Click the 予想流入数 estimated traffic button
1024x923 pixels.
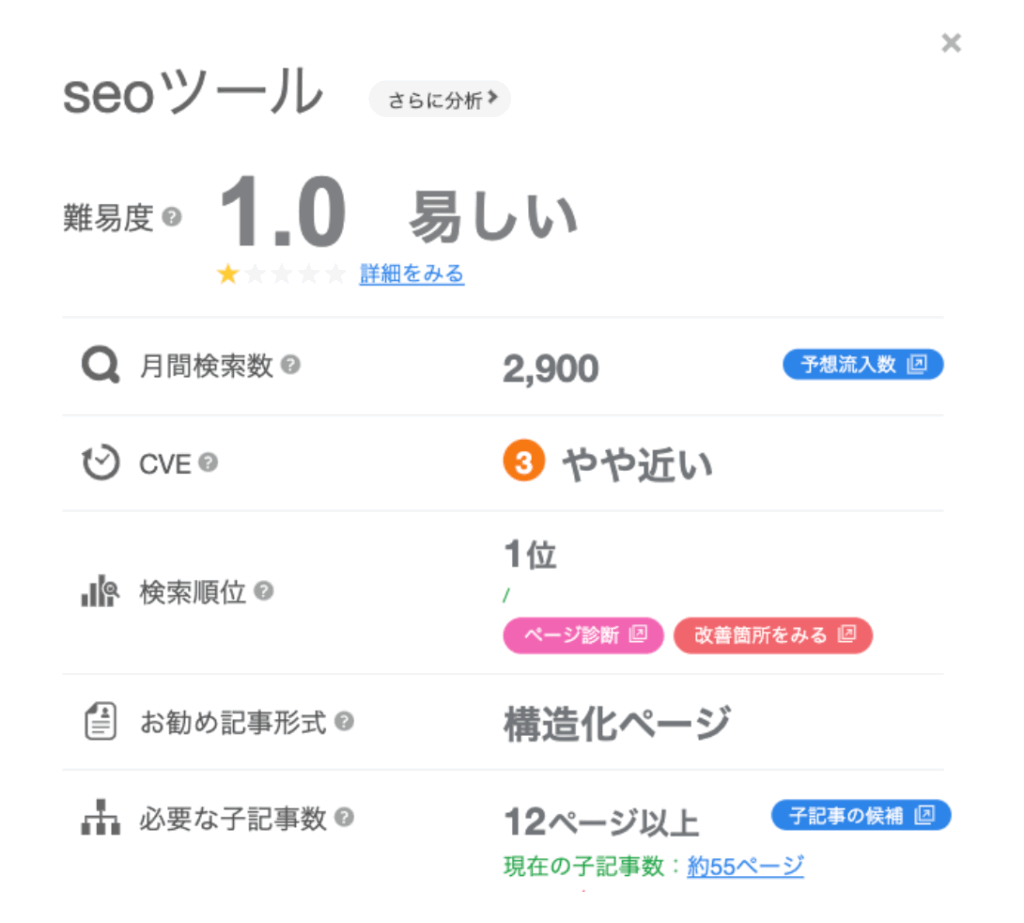tap(862, 364)
